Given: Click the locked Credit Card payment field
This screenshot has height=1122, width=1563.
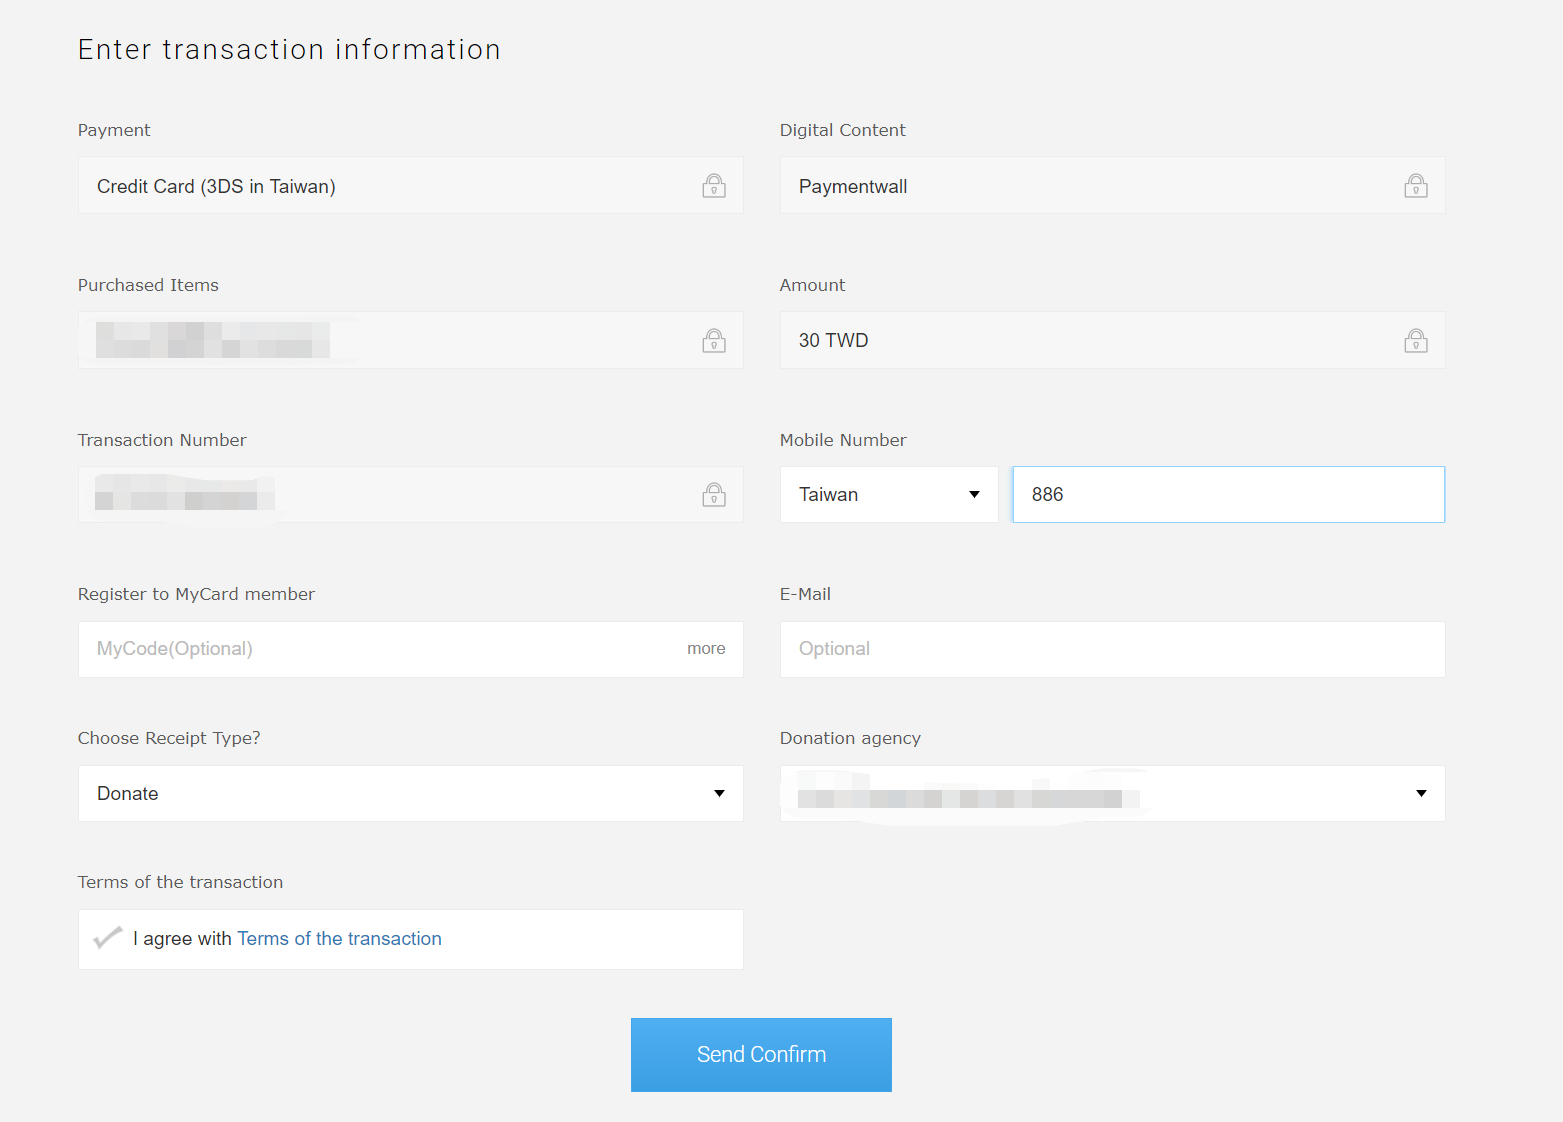Looking at the screenshot, I should coord(390,186).
